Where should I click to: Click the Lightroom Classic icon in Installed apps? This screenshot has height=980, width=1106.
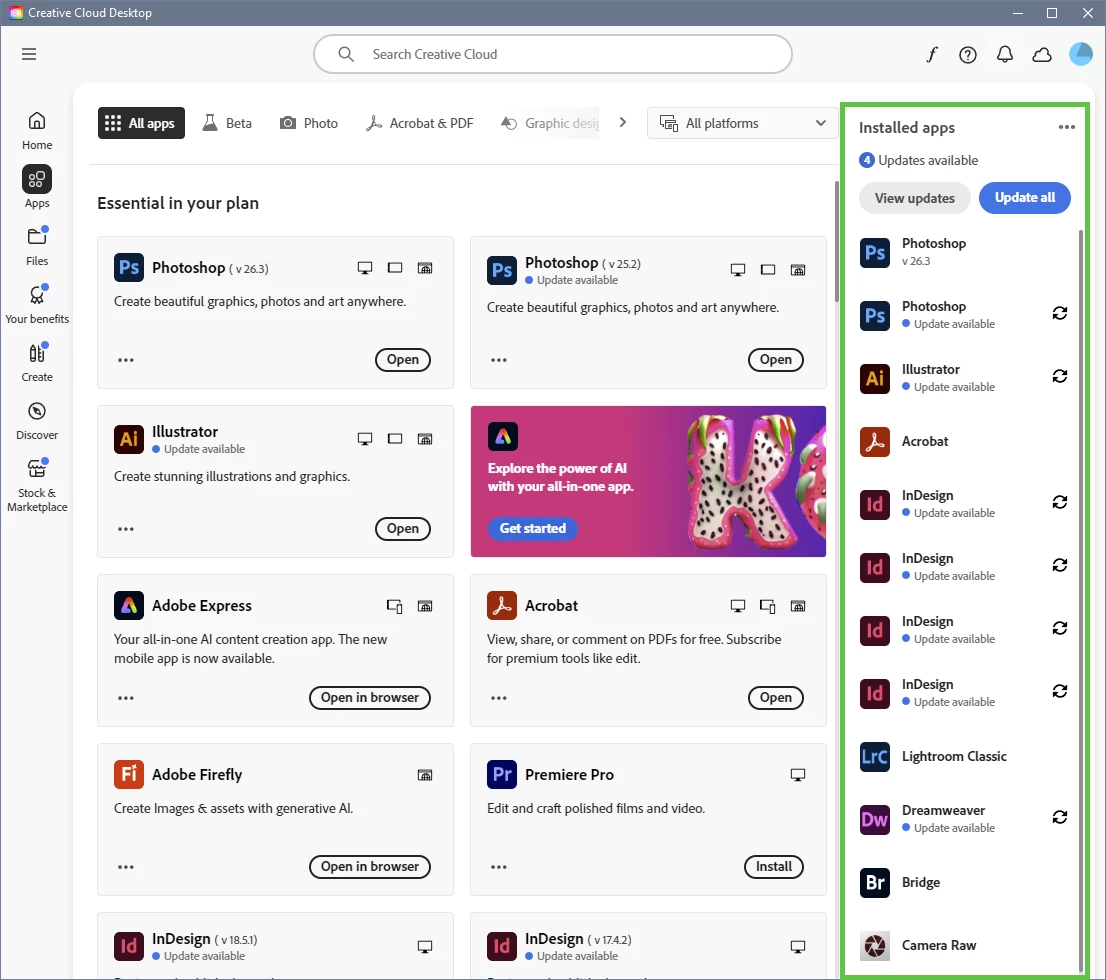click(875, 757)
